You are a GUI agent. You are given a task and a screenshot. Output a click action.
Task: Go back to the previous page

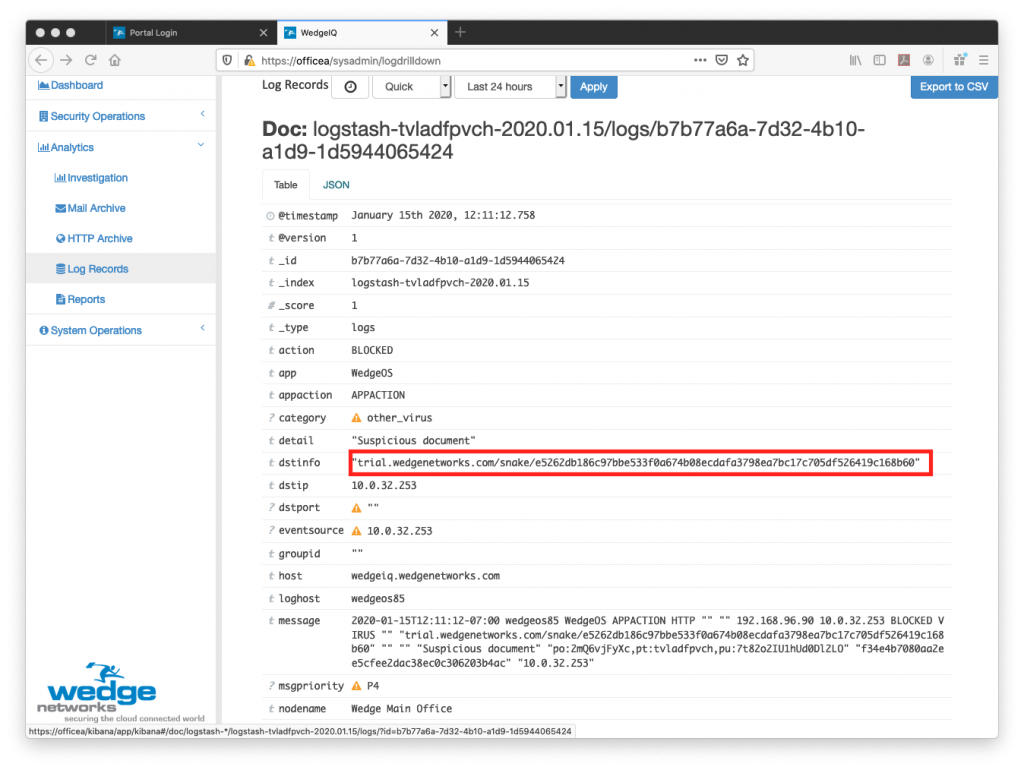pos(41,60)
